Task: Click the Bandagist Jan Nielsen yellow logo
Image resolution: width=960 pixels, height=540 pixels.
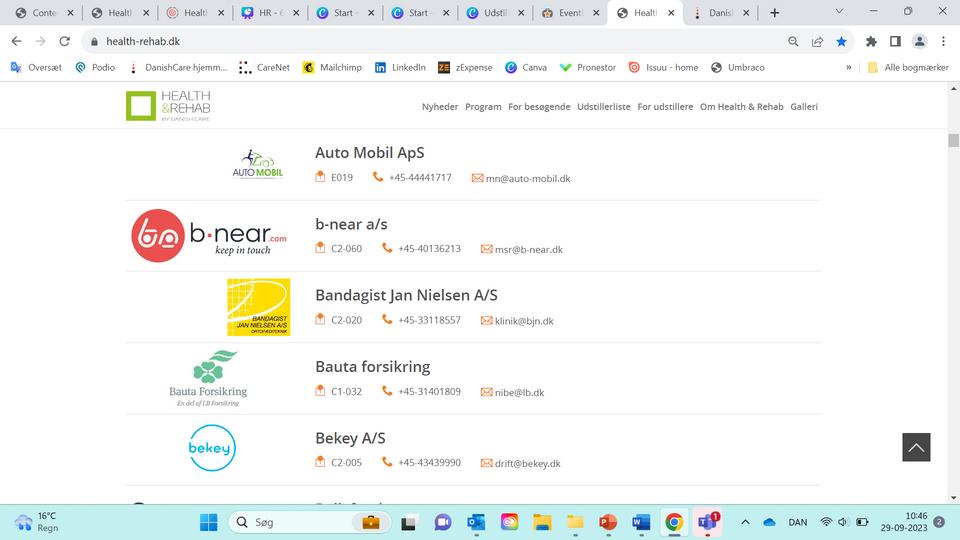Action: [x=258, y=307]
